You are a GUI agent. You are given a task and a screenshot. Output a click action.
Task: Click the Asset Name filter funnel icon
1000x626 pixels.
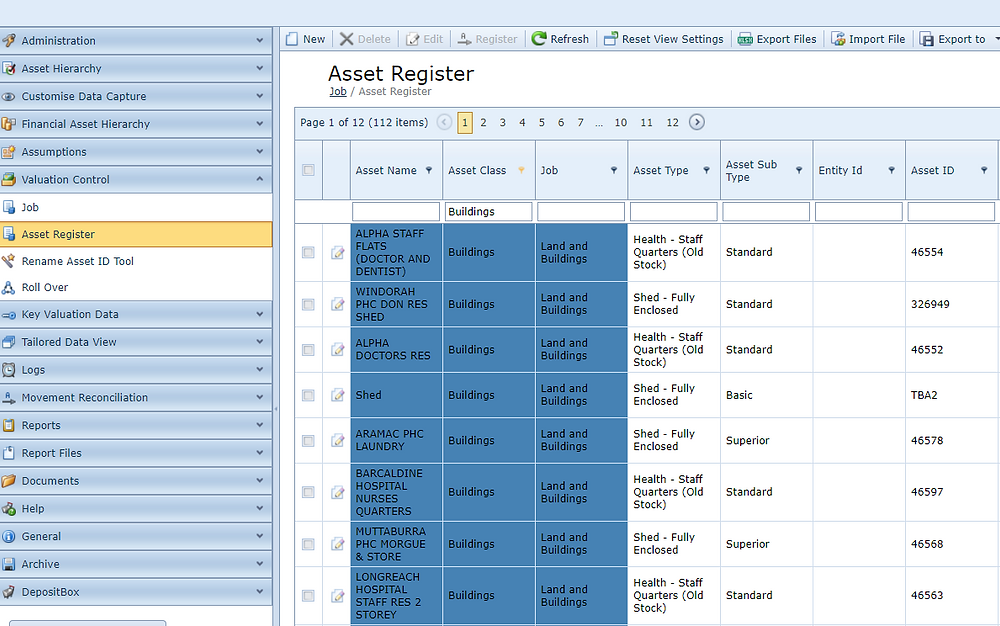[x=429, y=170]
